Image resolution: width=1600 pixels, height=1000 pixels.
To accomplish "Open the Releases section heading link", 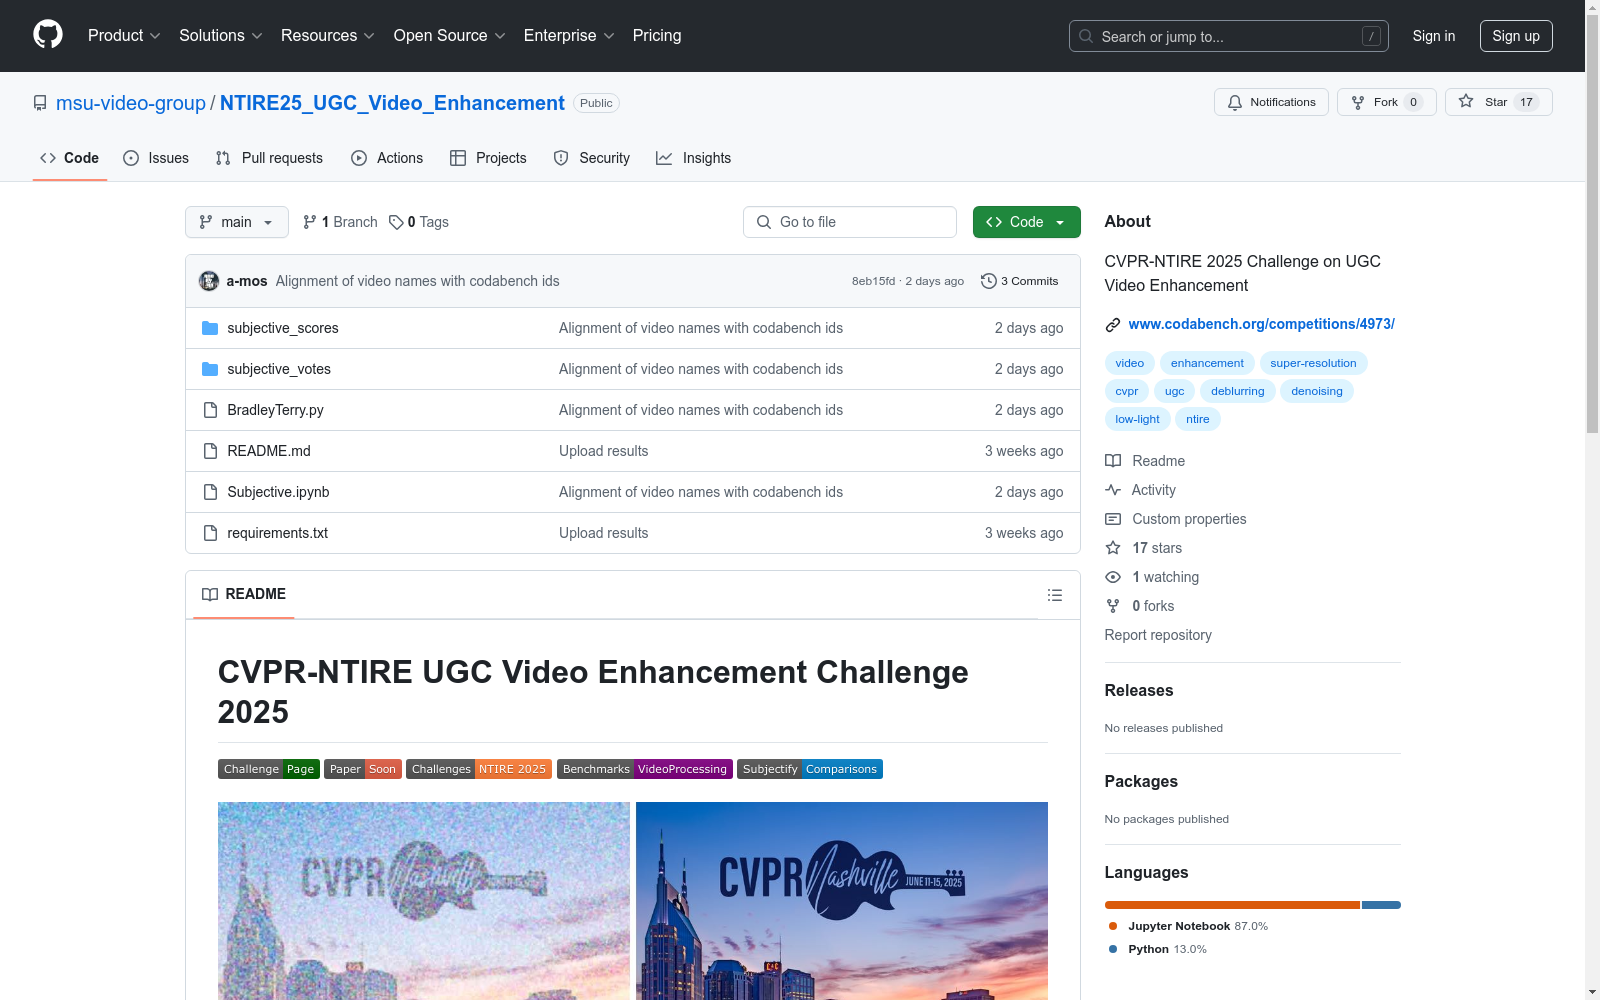I will coord(1139,691).
